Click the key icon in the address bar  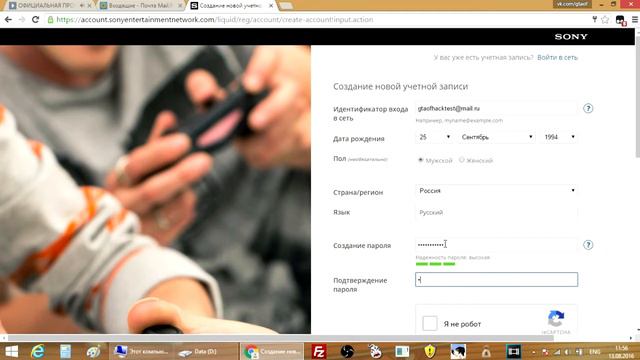click(595, 19)
